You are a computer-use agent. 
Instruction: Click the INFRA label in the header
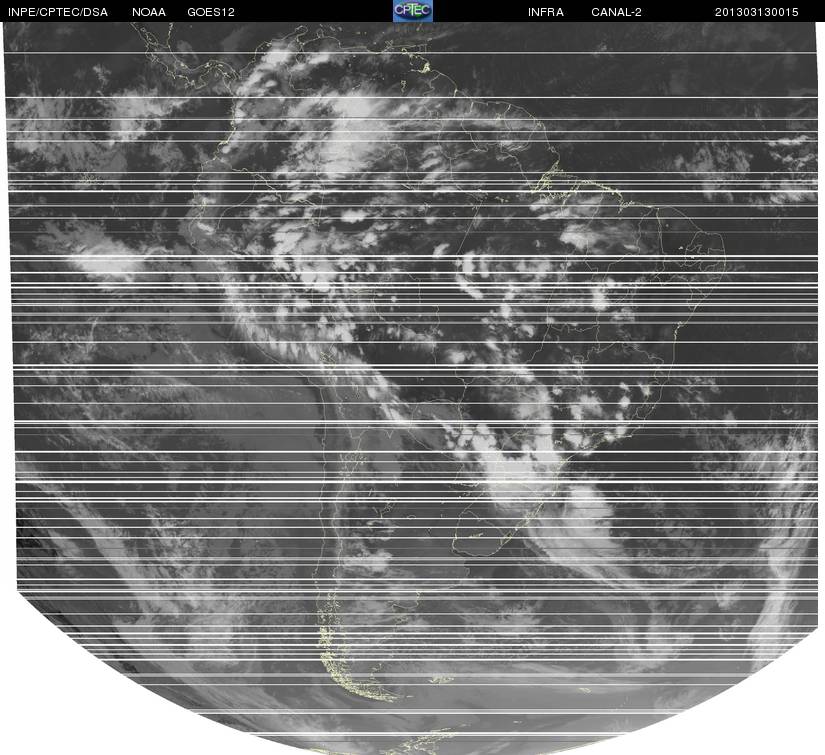pos(546,12)
